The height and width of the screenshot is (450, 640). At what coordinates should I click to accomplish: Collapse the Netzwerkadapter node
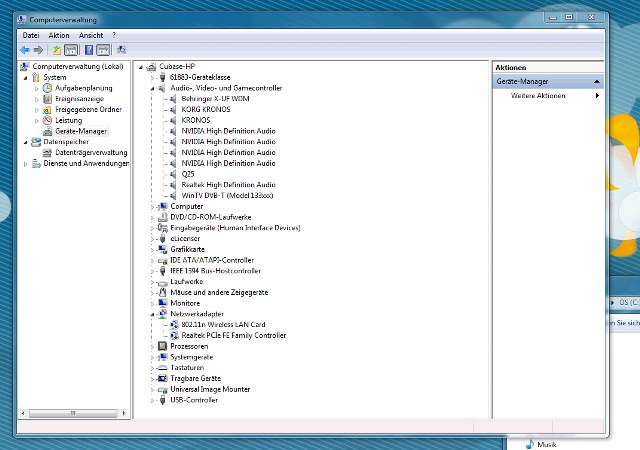click(x=152, y=314)
